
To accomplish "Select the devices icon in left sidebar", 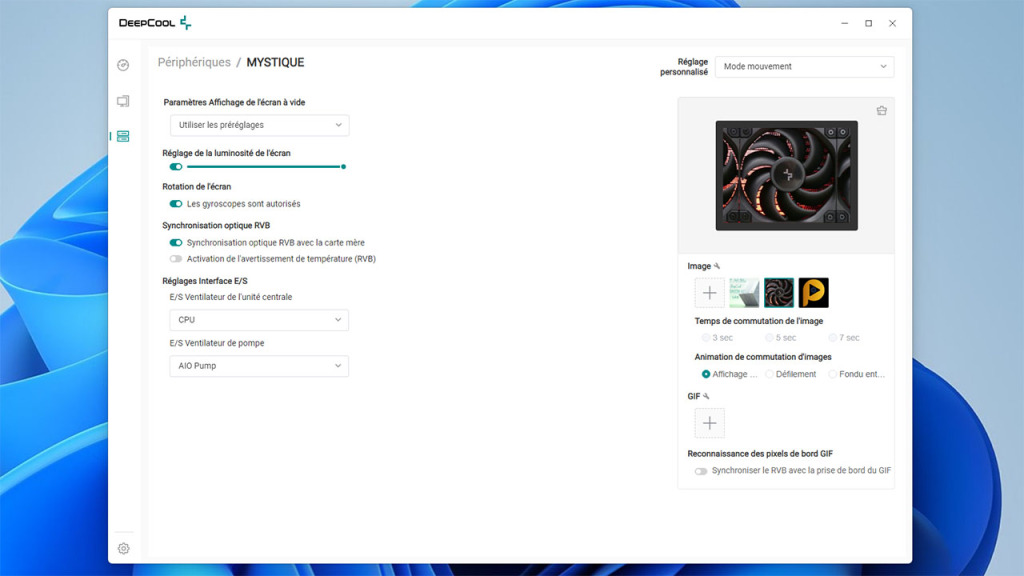I will (123, 136).
